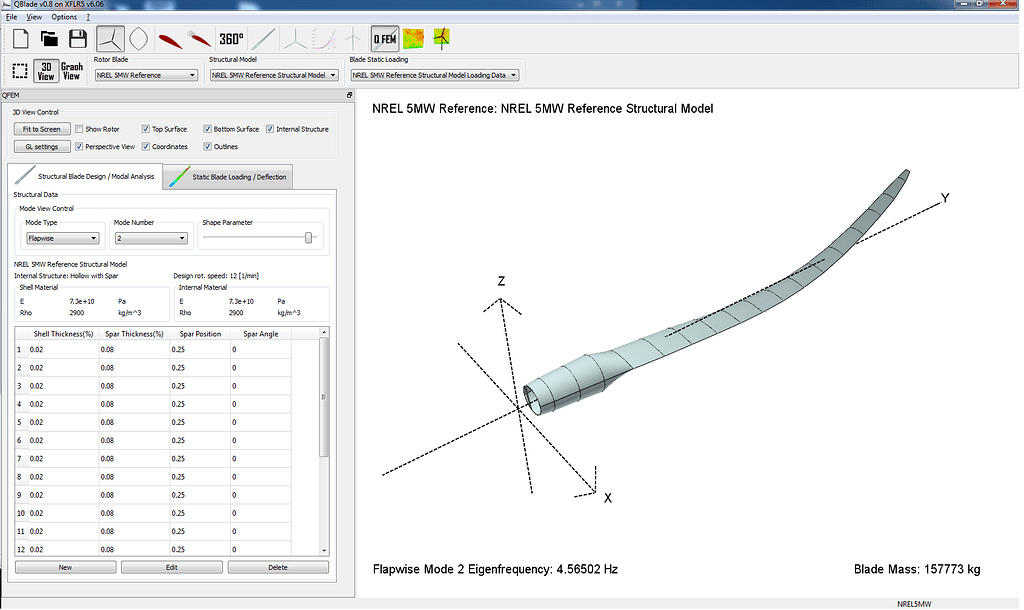Image resolution: width=1024 pixels, height=610 pixels.
Task: Uncheck the Perspective View option
Action: point(77,146)
